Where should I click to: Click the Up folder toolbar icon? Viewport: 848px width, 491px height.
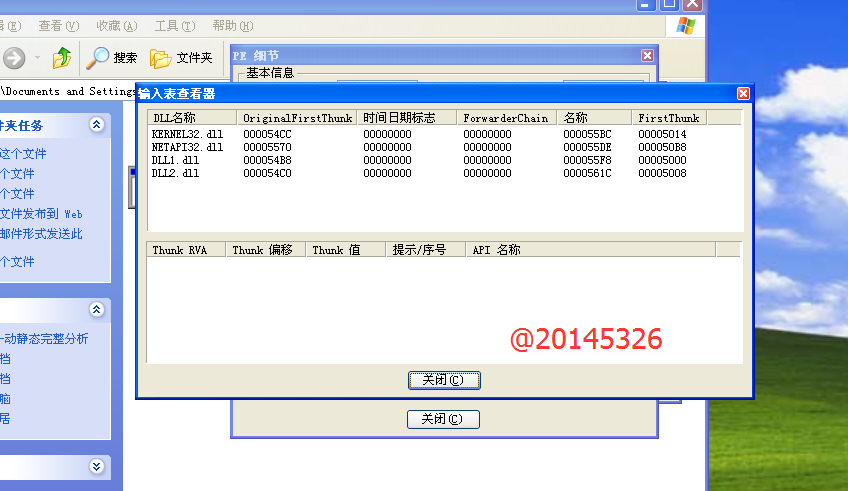coord(62,58)
